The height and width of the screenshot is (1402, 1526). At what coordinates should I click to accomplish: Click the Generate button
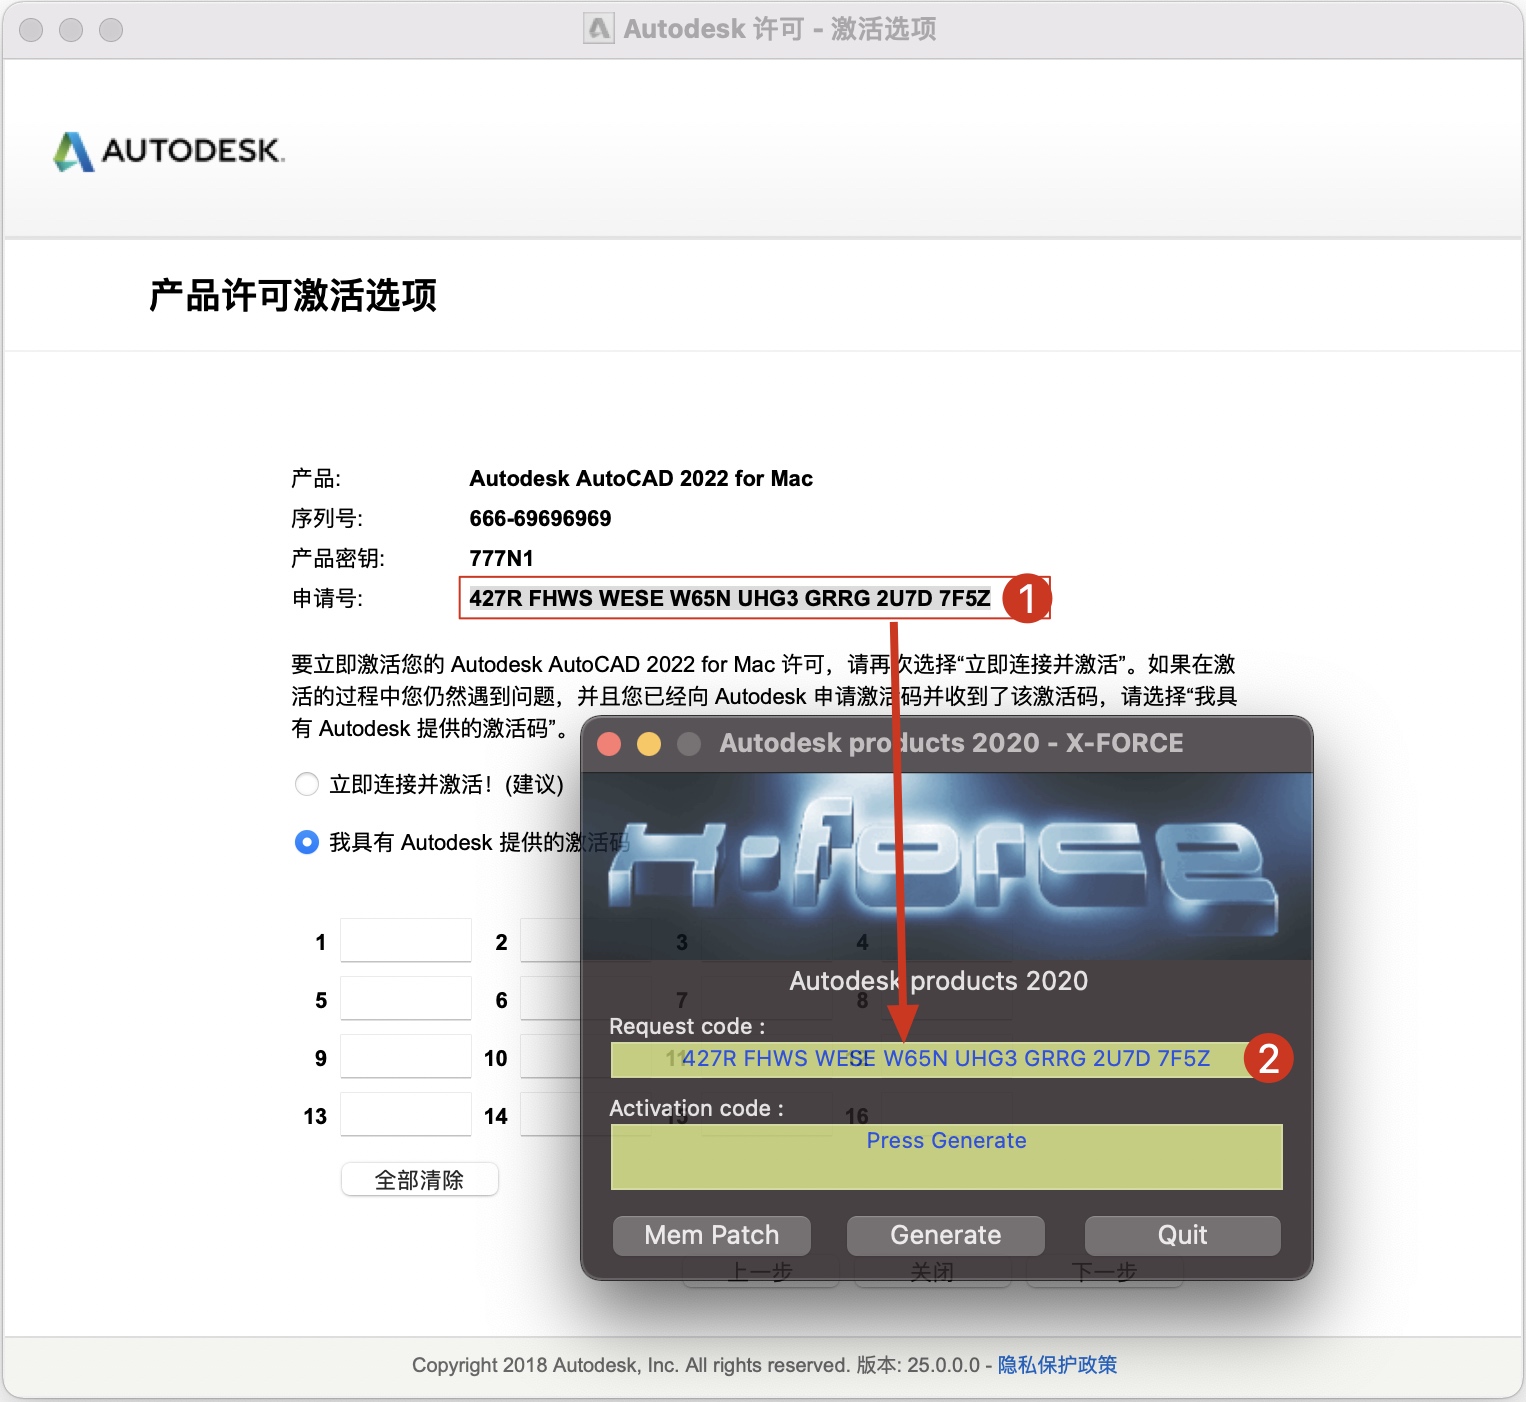945,1235
